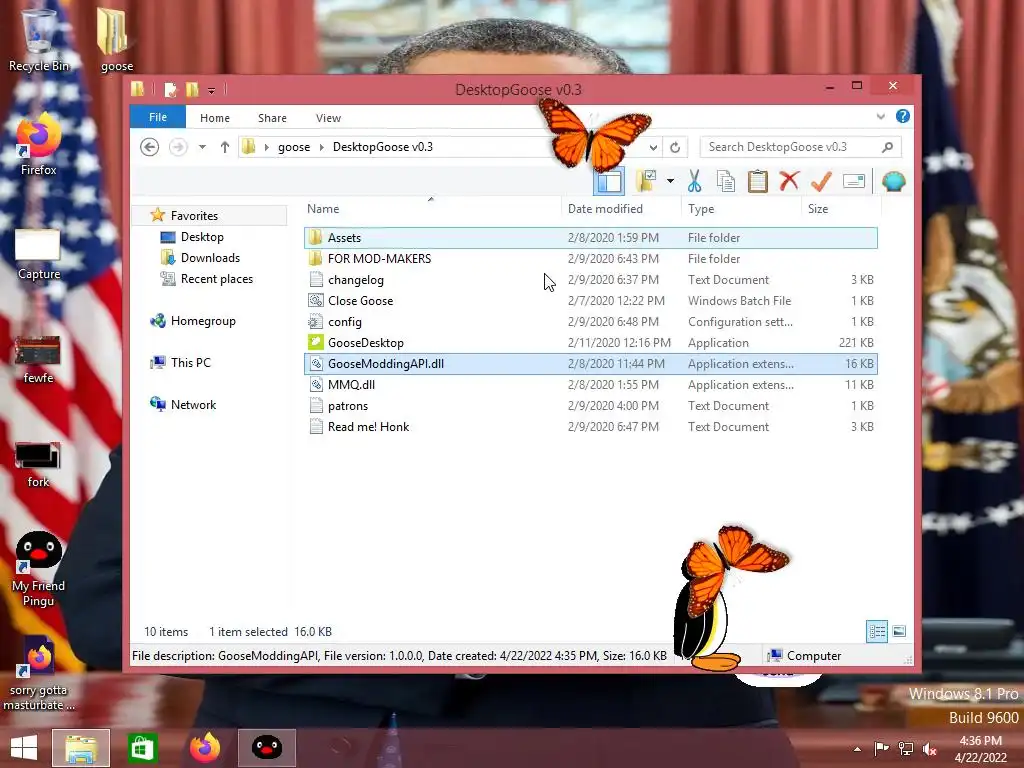
Task: Select the GooseModdingAPI.dll file
Action: click(x=590, y=364)
